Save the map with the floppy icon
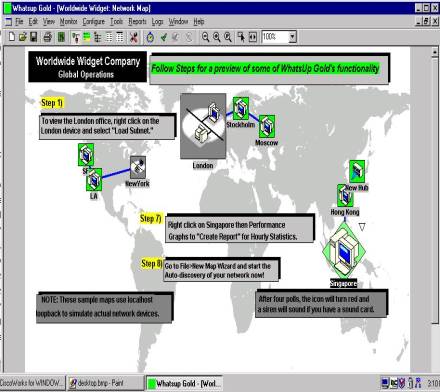This screenshot has width=440, height=392. 33,37
